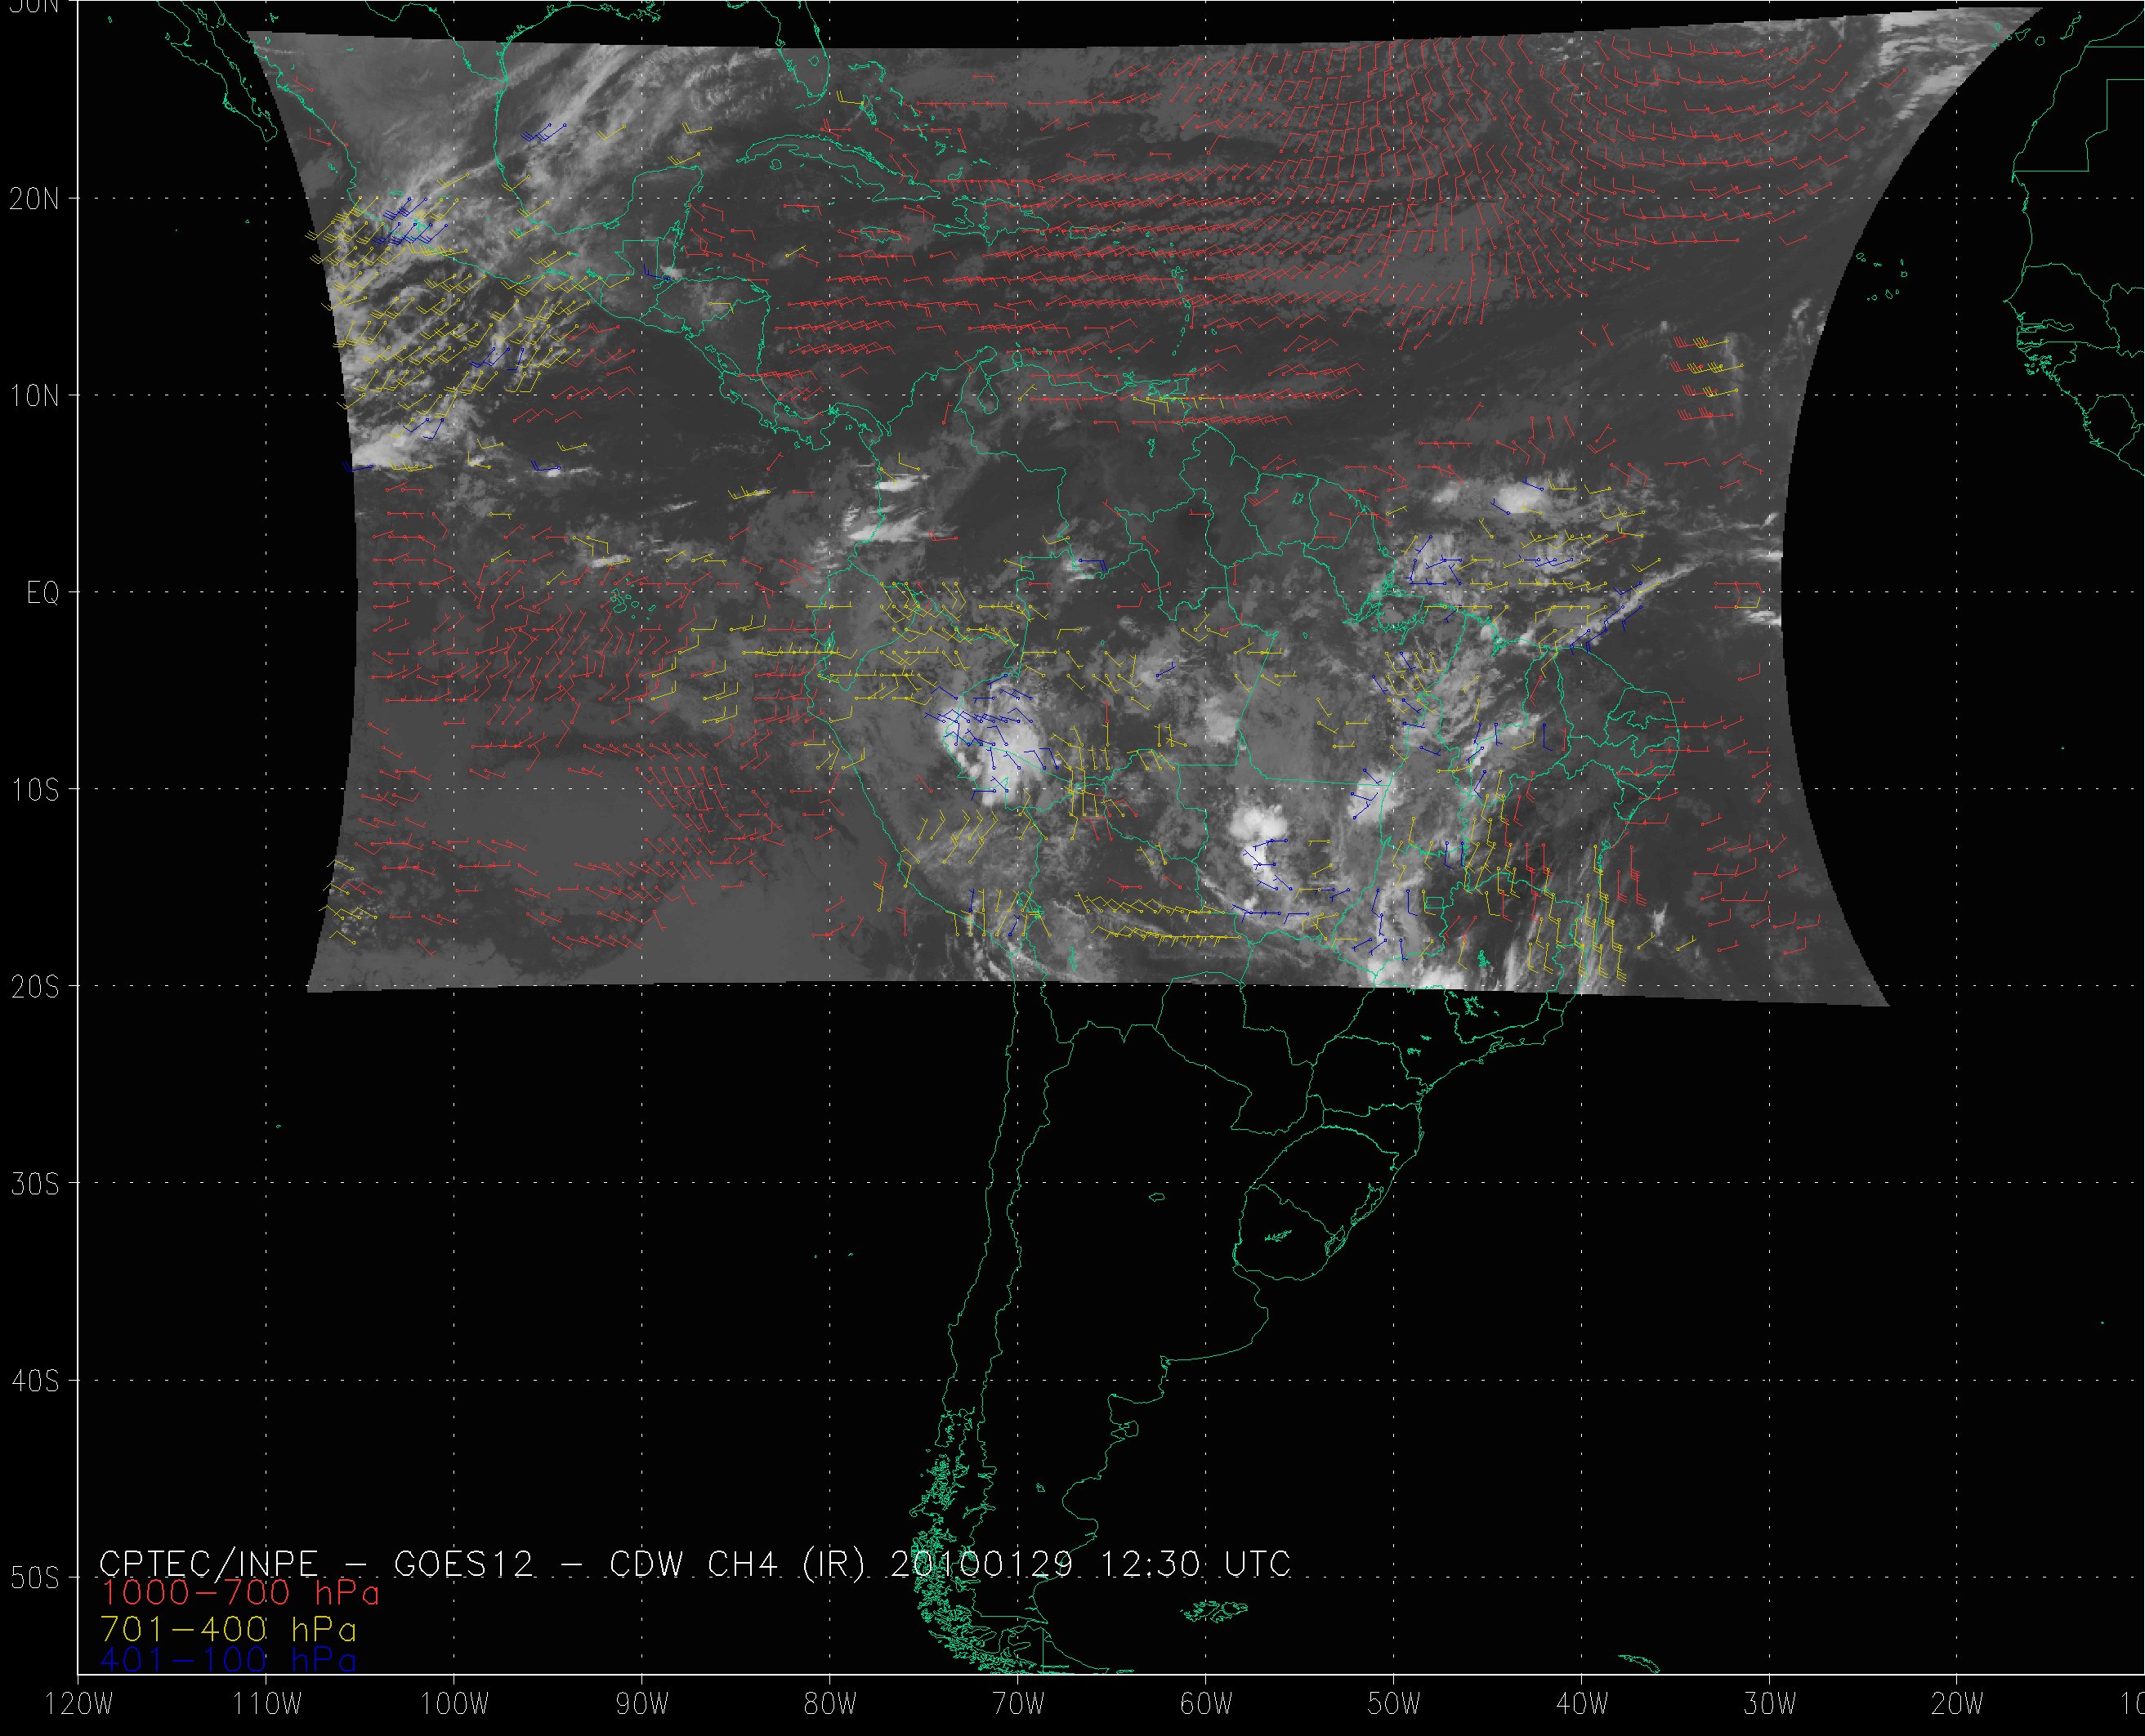The width and height of the screenshot is (2145, 1736).
Task: Click the 90W longitude label
Action: point(642,1705)
